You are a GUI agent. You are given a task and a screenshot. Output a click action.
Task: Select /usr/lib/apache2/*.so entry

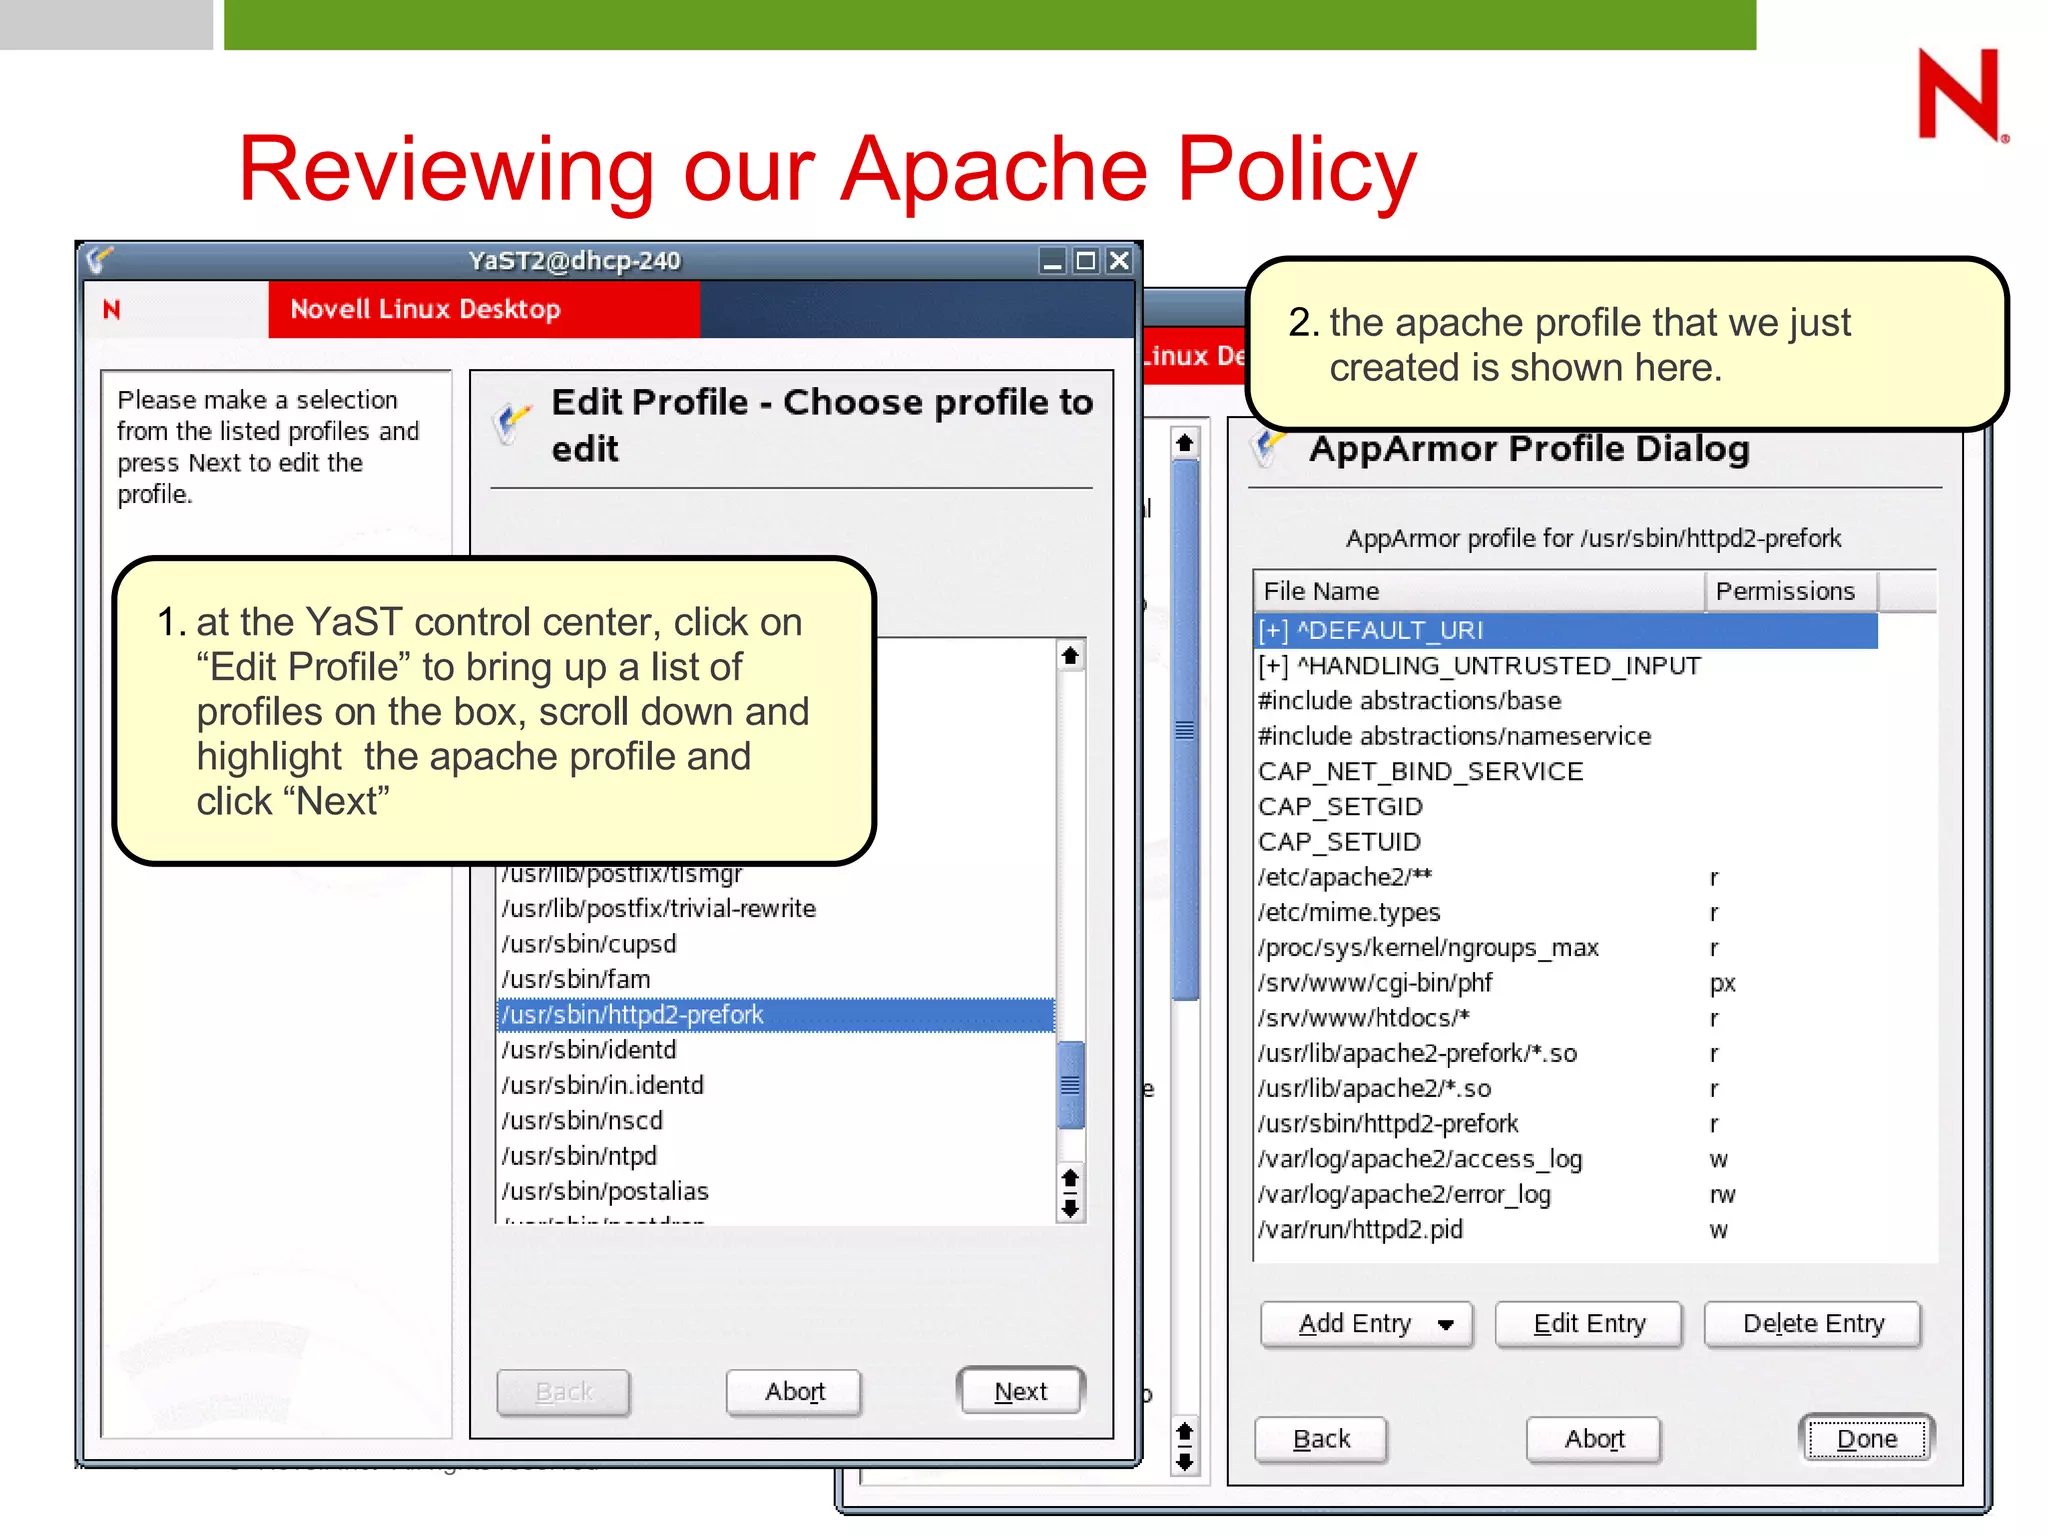pos(1566,1088)
